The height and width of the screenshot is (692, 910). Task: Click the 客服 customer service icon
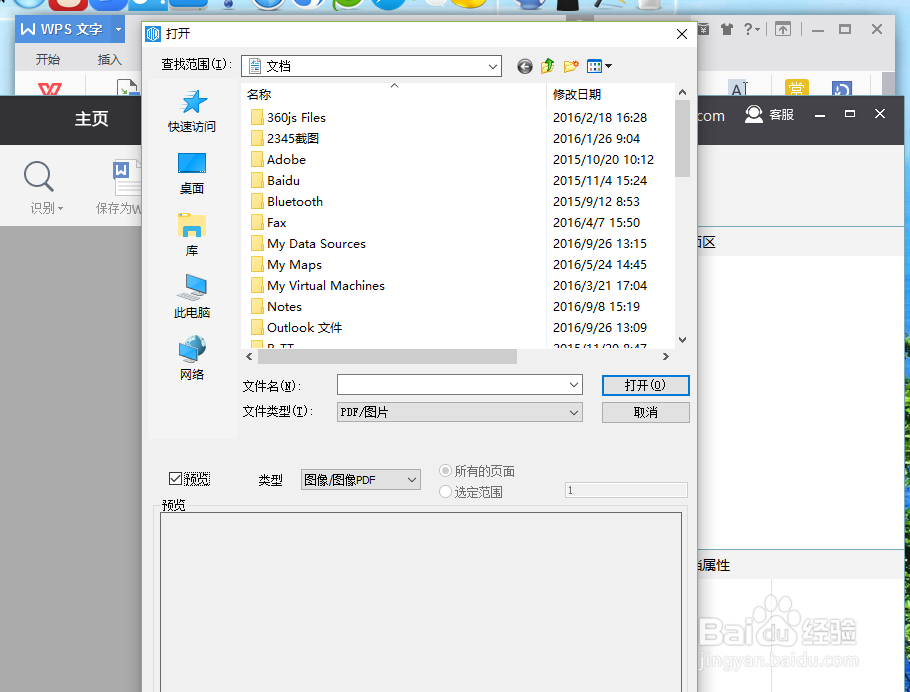tap(754, 114)
